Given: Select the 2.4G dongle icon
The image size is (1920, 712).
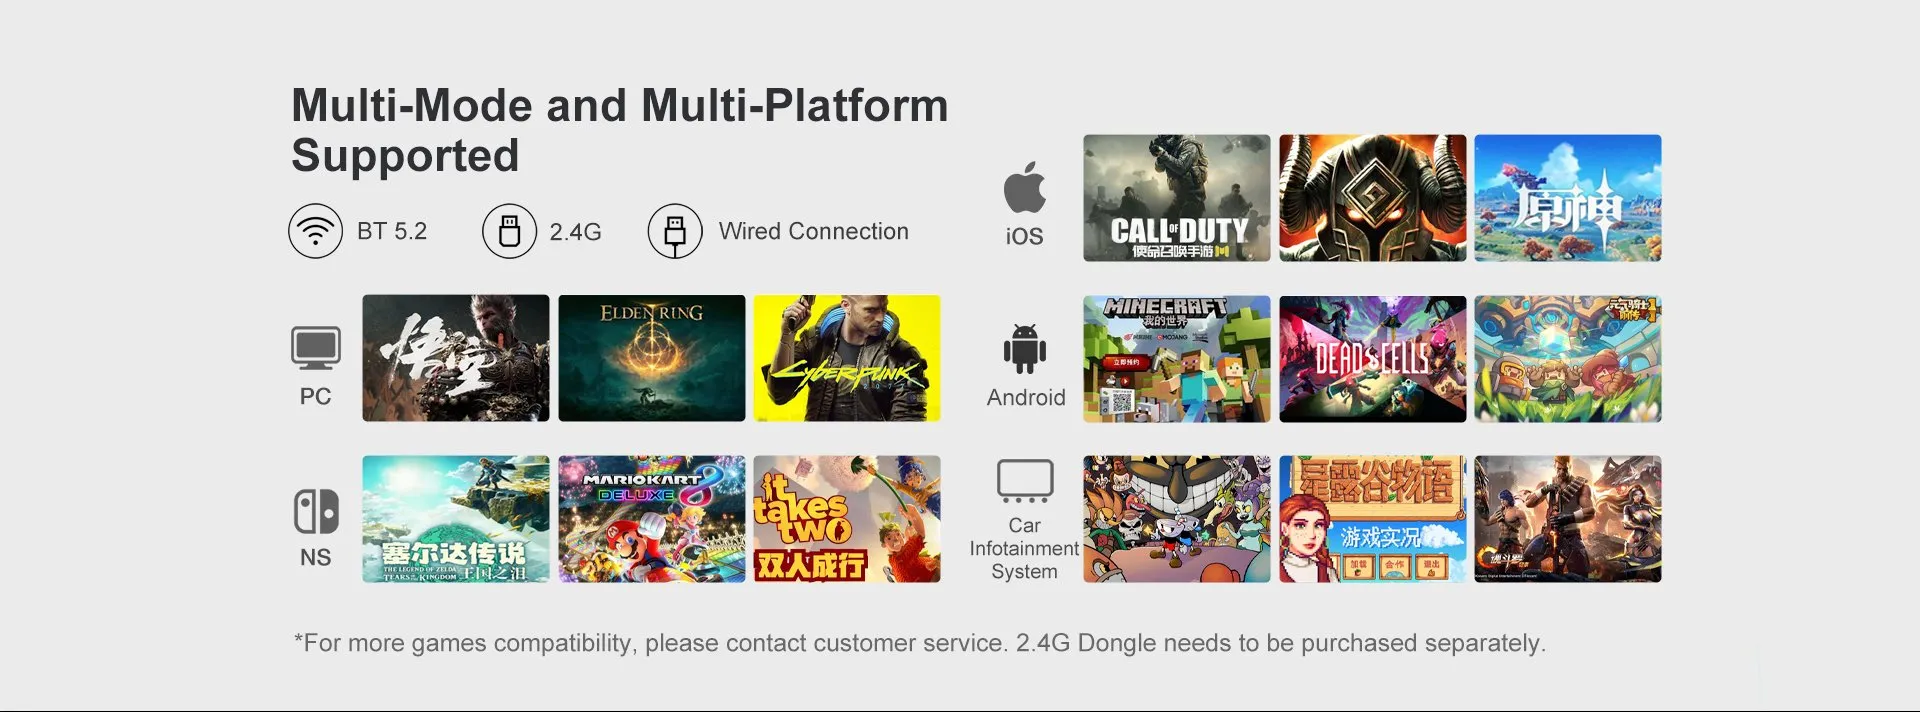Looking at the screenshot, I should (x=509, y=231).
